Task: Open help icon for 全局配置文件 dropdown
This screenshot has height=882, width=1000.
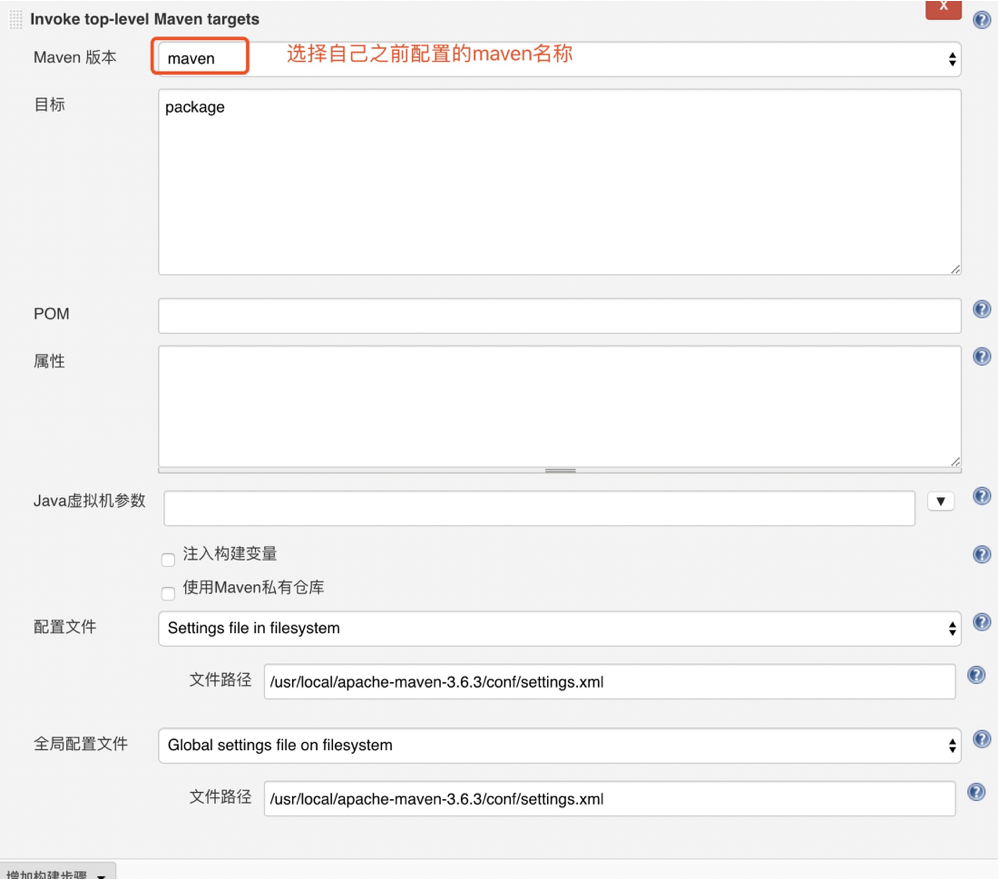Action: tap(983, 740)
